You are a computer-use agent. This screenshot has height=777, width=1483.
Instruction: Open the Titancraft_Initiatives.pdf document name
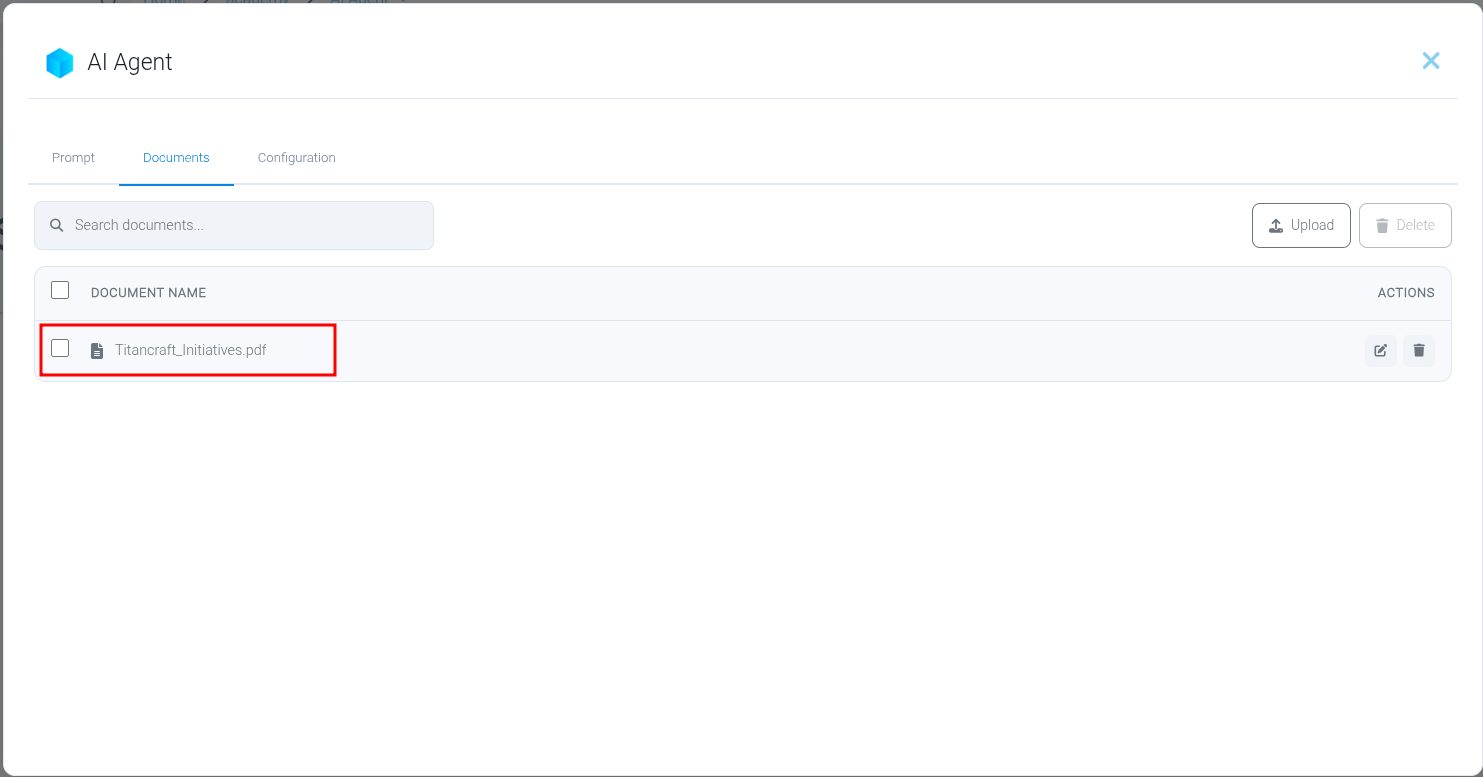point(191,351)
